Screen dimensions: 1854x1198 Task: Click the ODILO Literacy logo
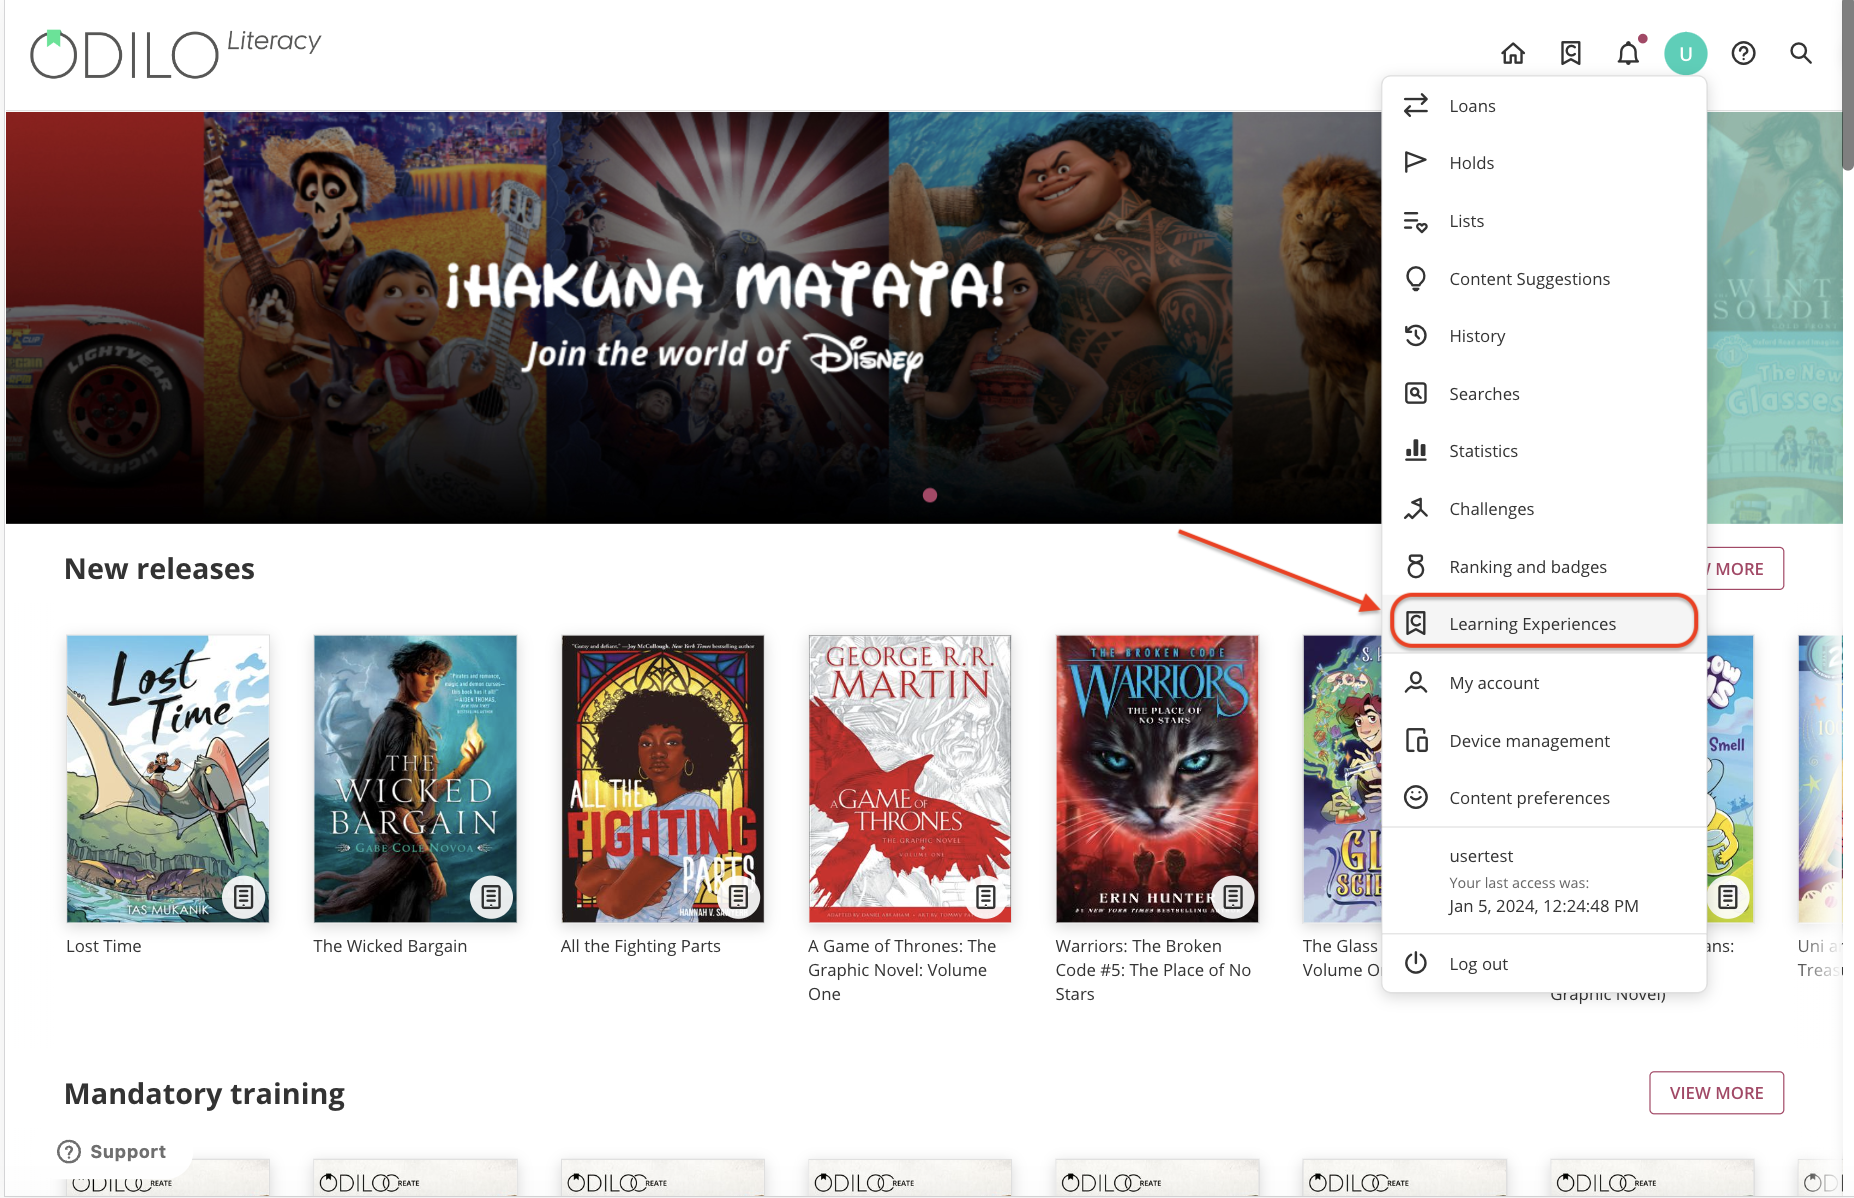pos(176,53)
